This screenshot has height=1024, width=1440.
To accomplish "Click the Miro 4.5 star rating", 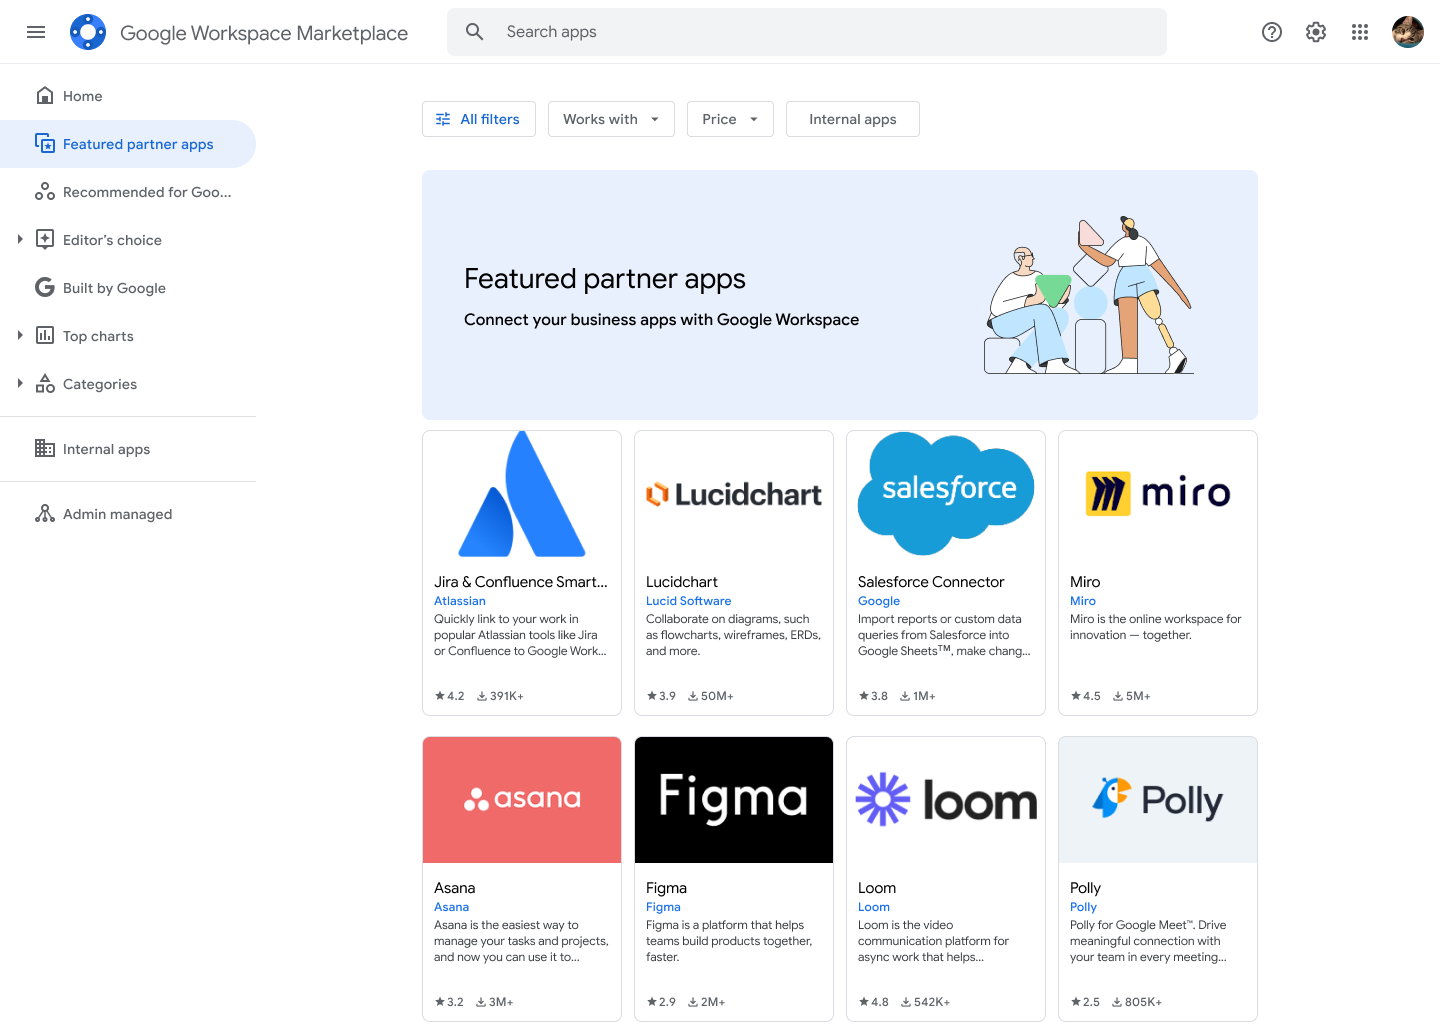I will click(x=1085, y=696).
